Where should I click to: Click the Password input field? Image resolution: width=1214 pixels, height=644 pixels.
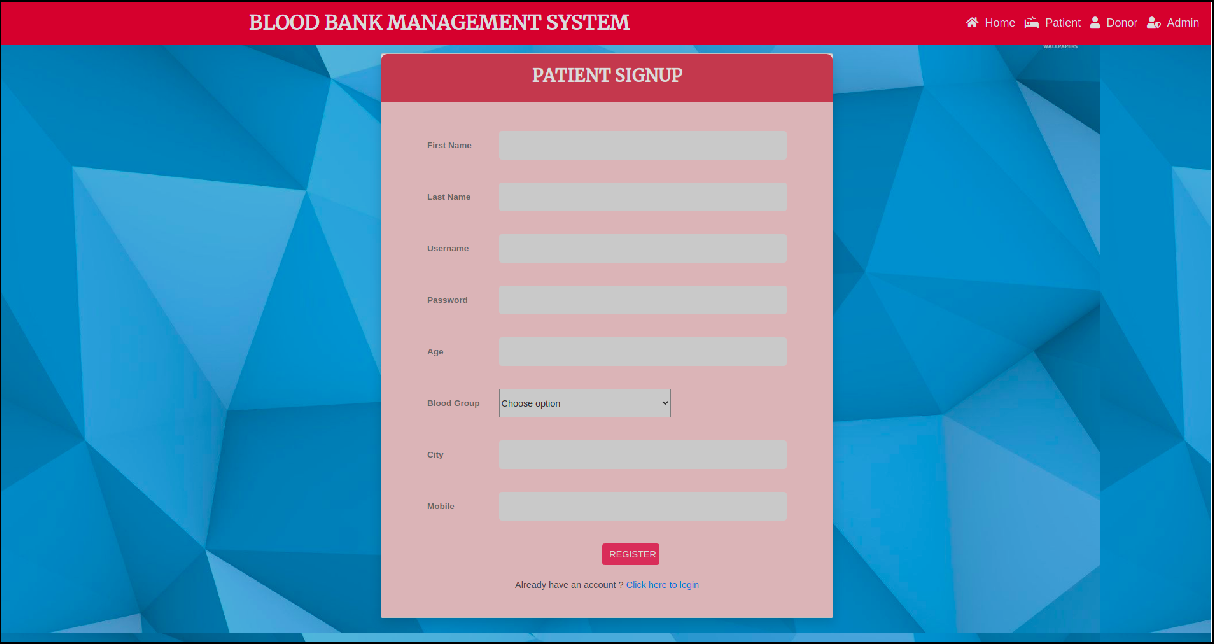(x=643, y=300)
